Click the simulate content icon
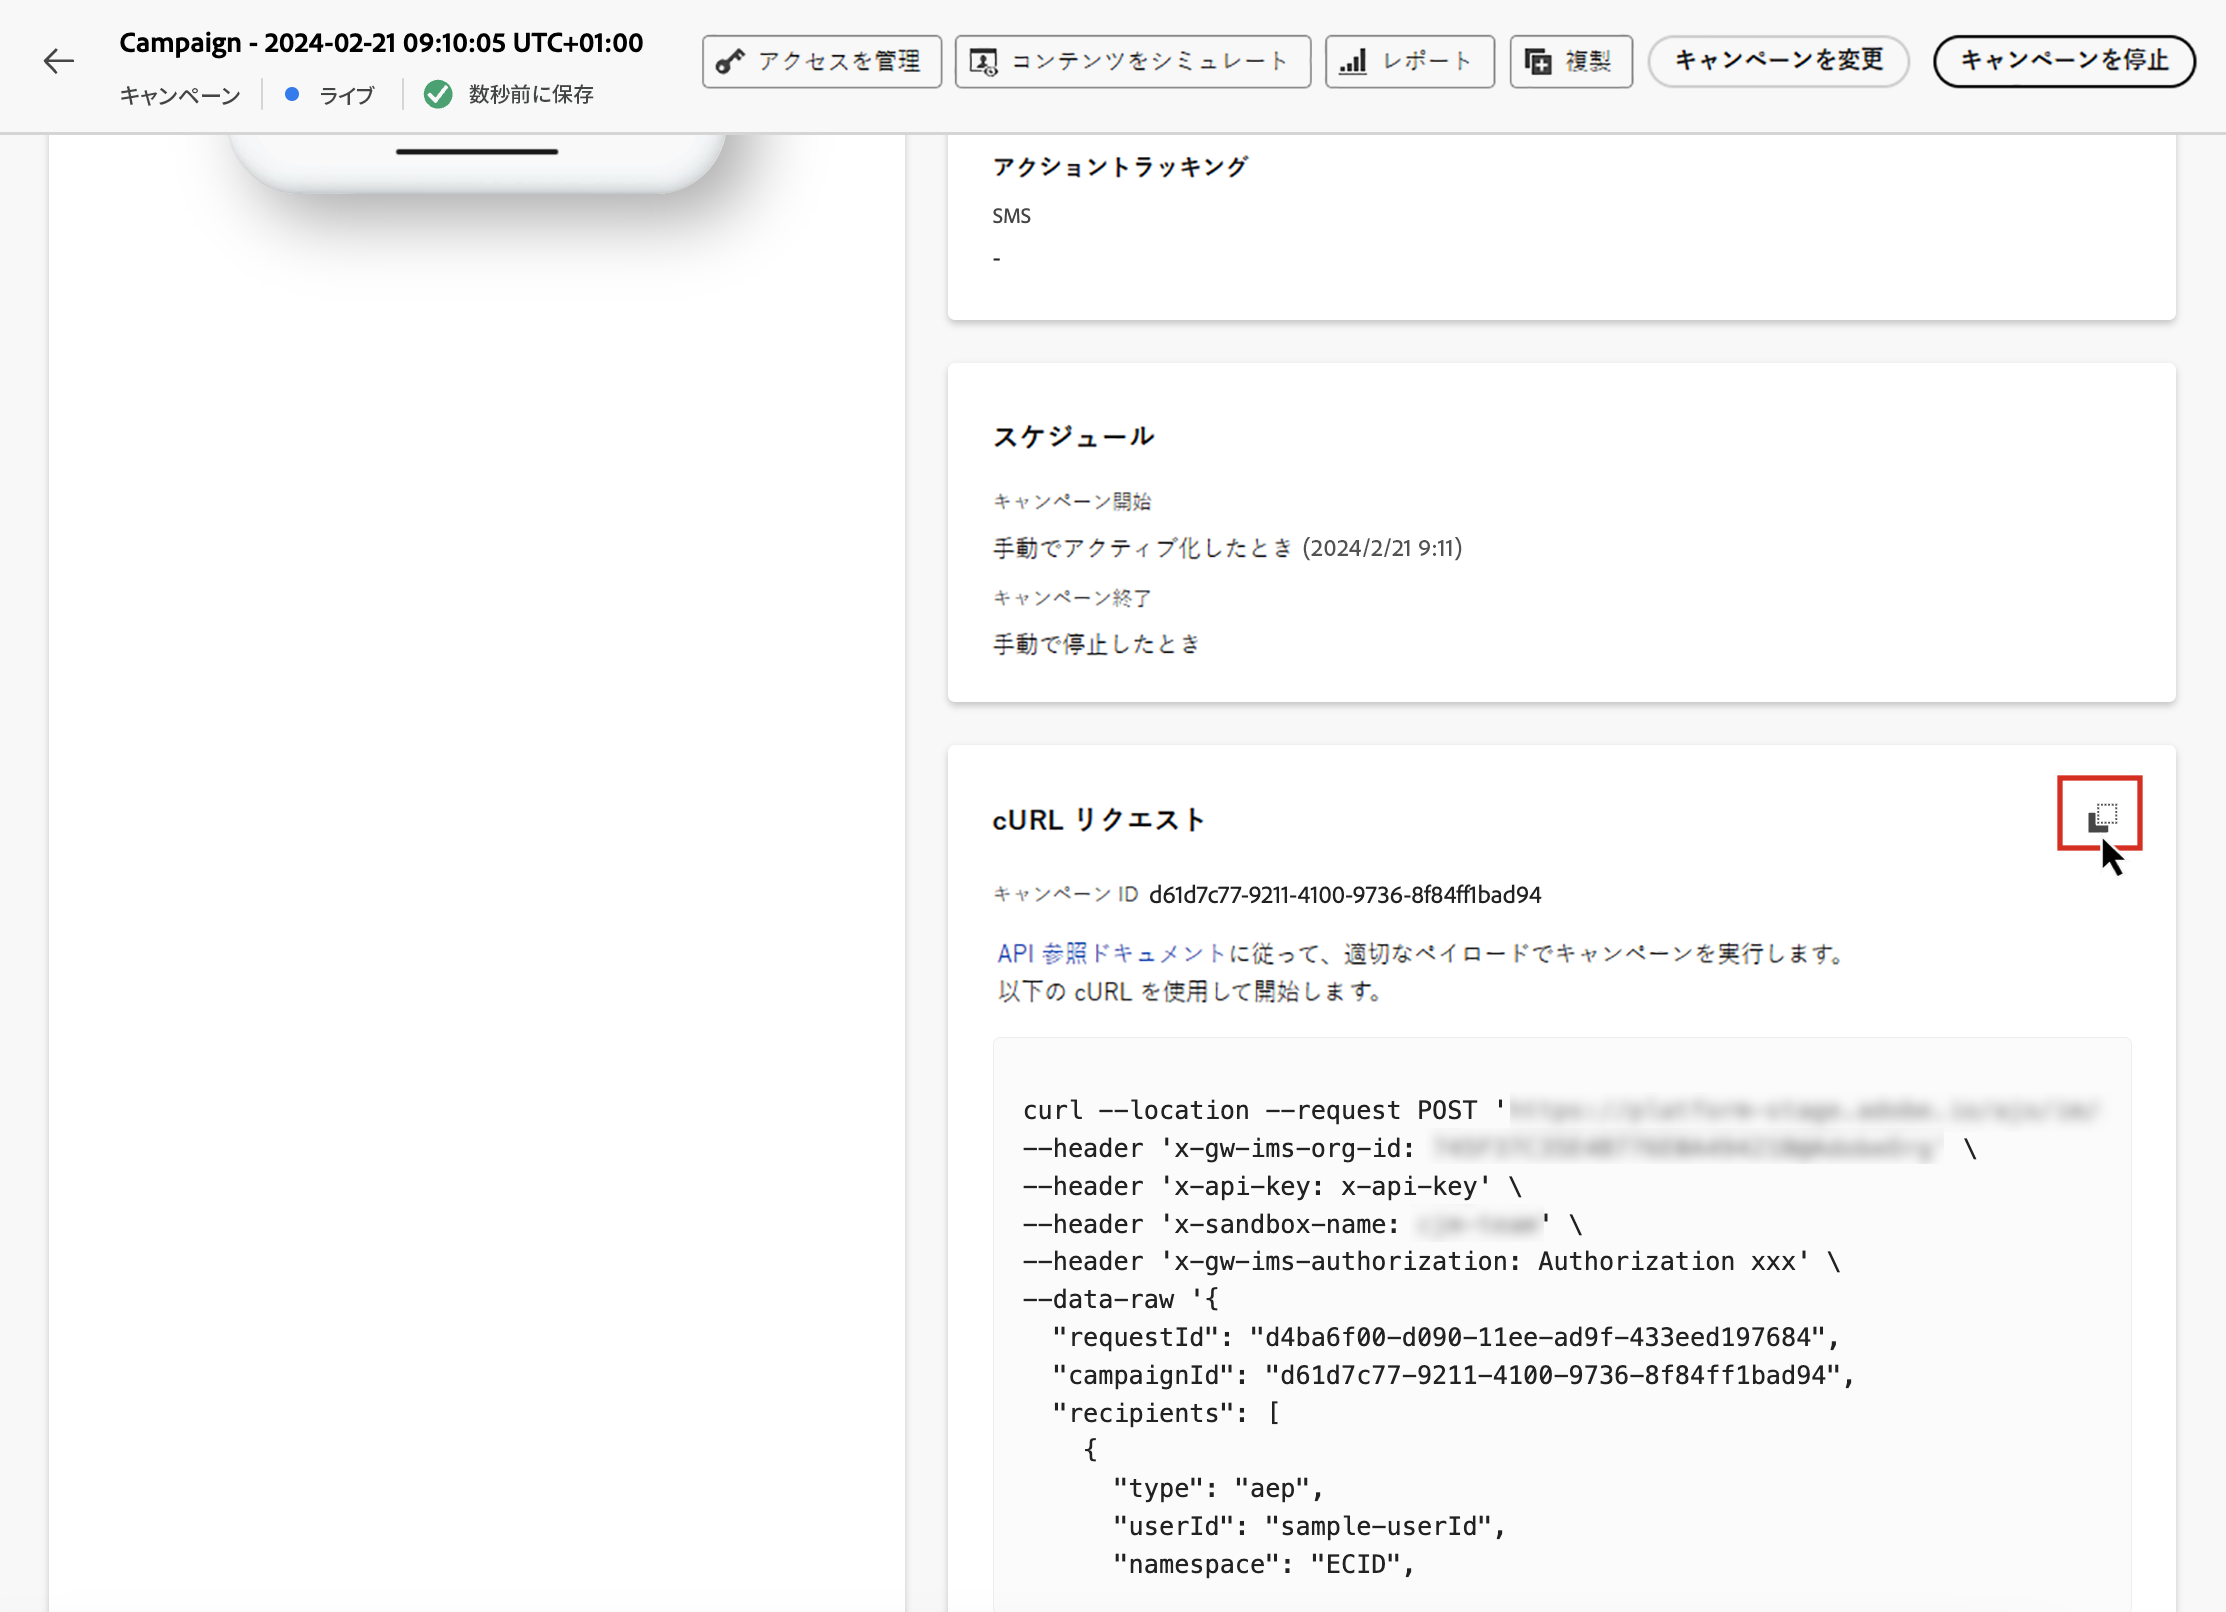 [x=984, y=62]
